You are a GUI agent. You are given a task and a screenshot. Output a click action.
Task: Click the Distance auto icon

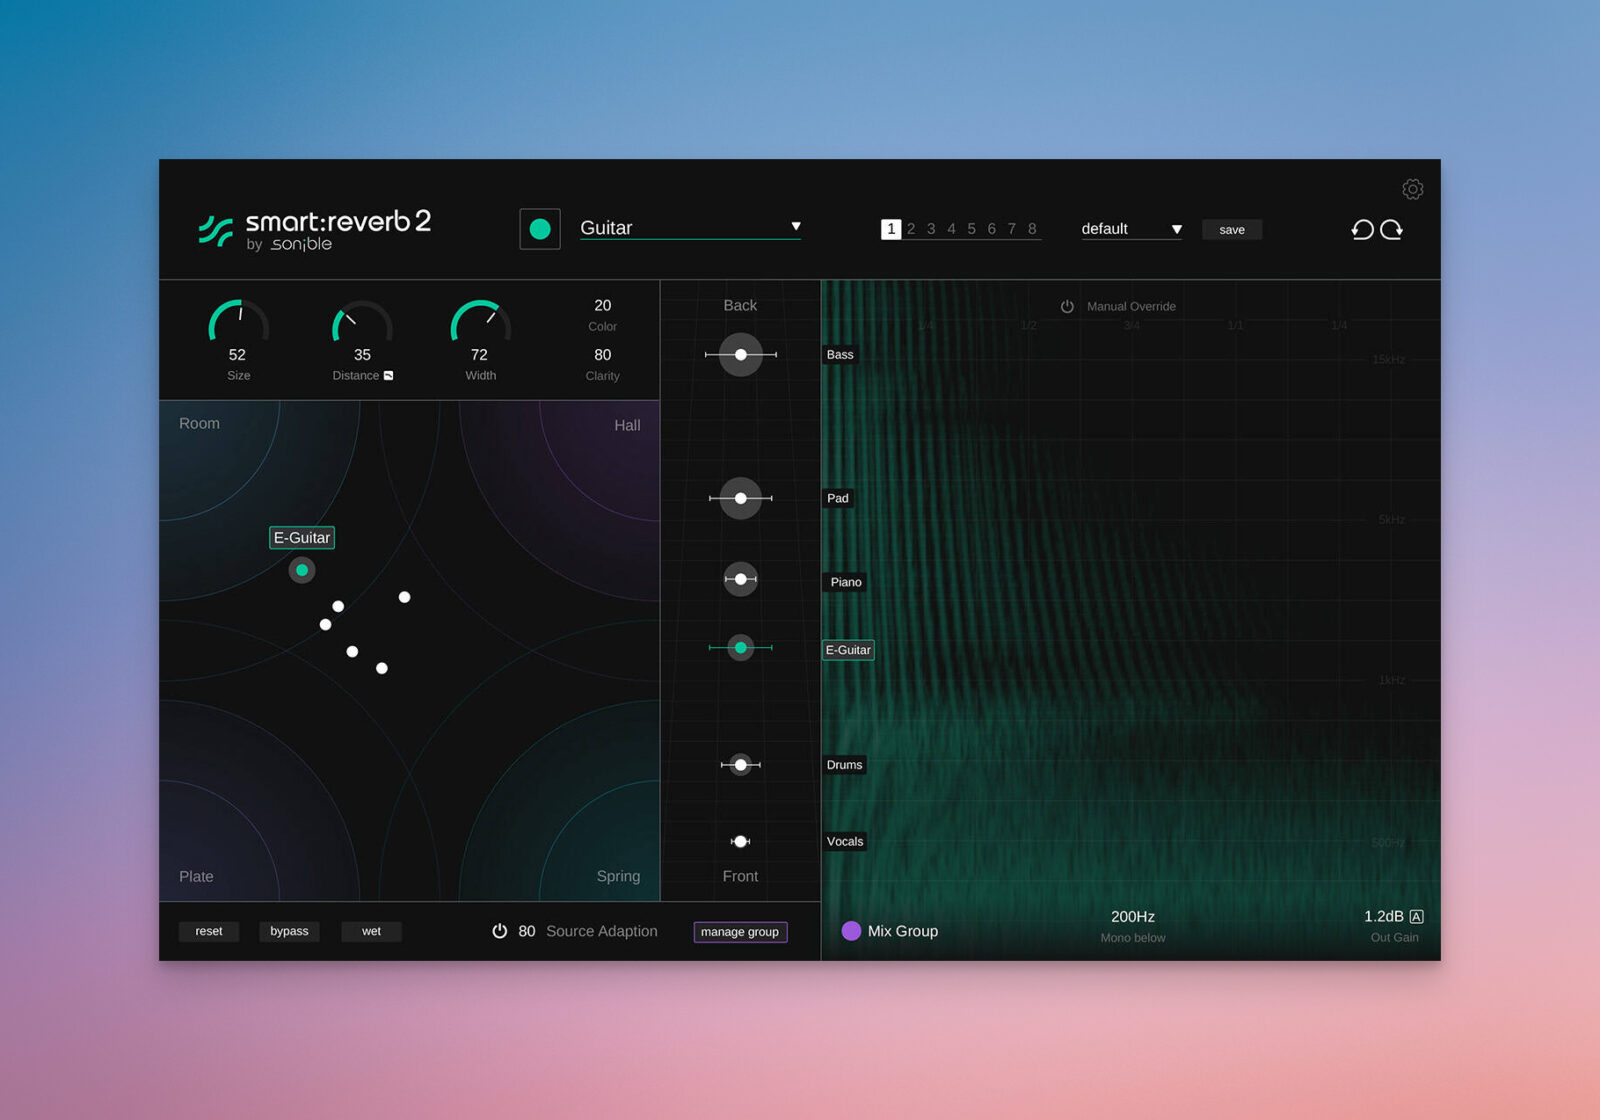pos(389,376)
